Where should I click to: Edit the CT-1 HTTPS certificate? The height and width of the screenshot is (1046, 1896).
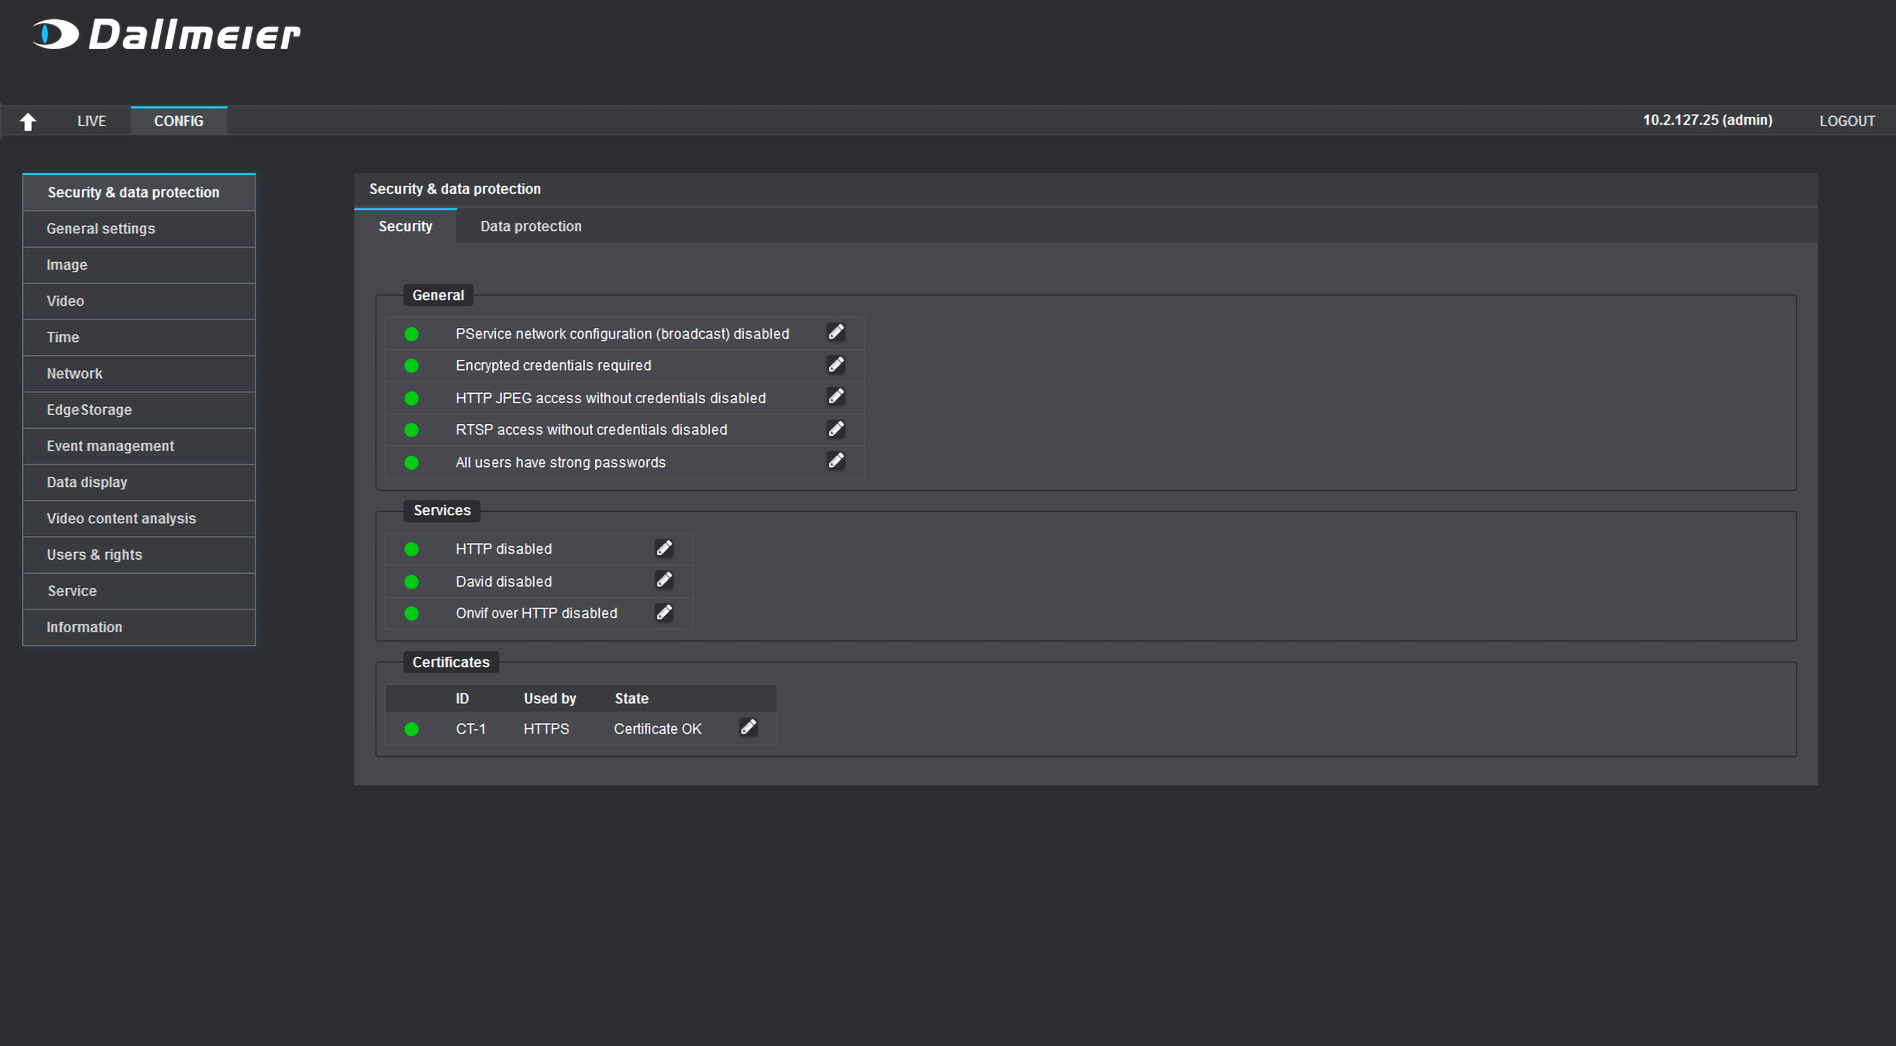tap(748, 727)
